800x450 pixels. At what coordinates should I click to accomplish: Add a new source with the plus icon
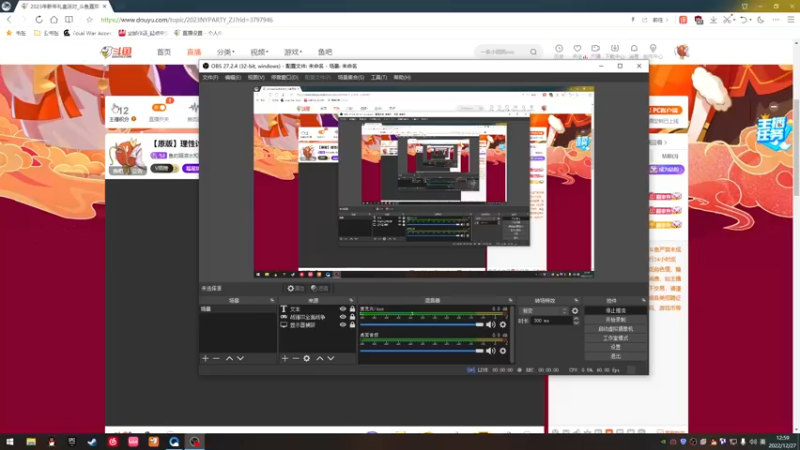coord(285,358)
